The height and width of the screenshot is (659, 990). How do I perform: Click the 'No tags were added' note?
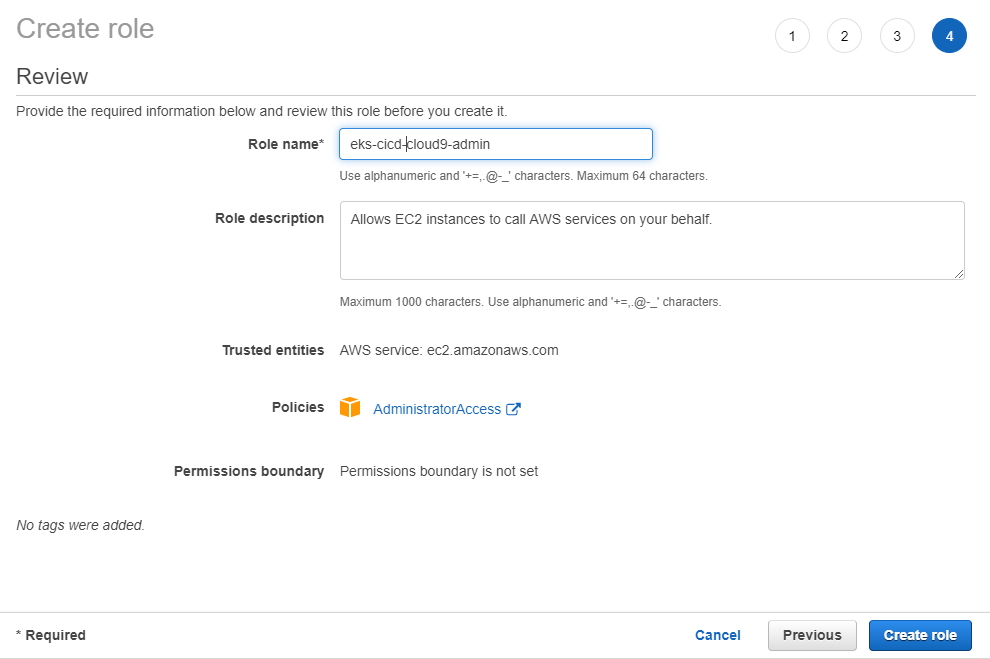coord(80,525)
